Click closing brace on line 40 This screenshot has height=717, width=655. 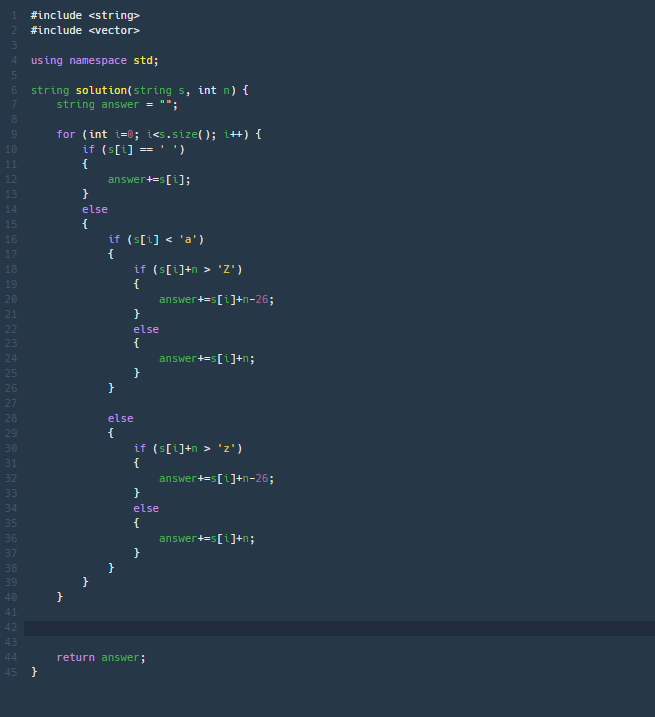pos(59,597)
